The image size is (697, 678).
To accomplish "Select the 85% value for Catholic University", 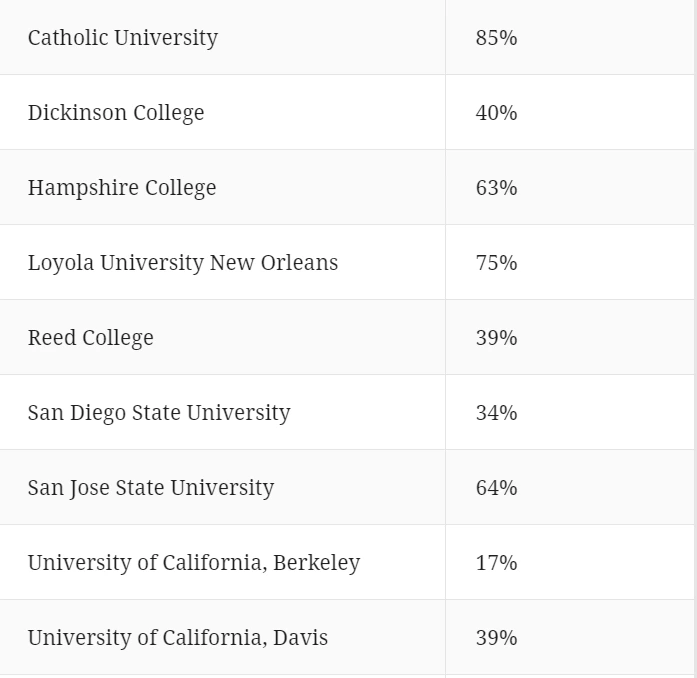I will pos(496,38).
